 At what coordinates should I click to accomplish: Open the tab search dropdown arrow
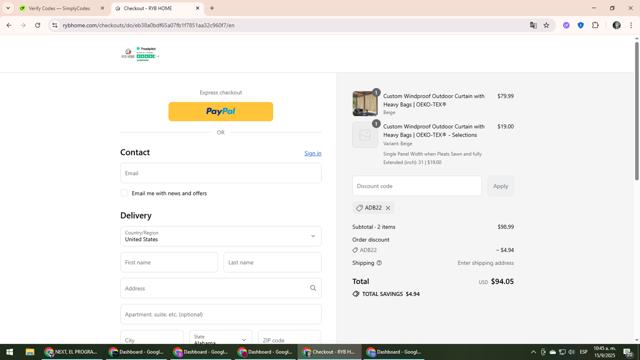click(x=8, y=8)
